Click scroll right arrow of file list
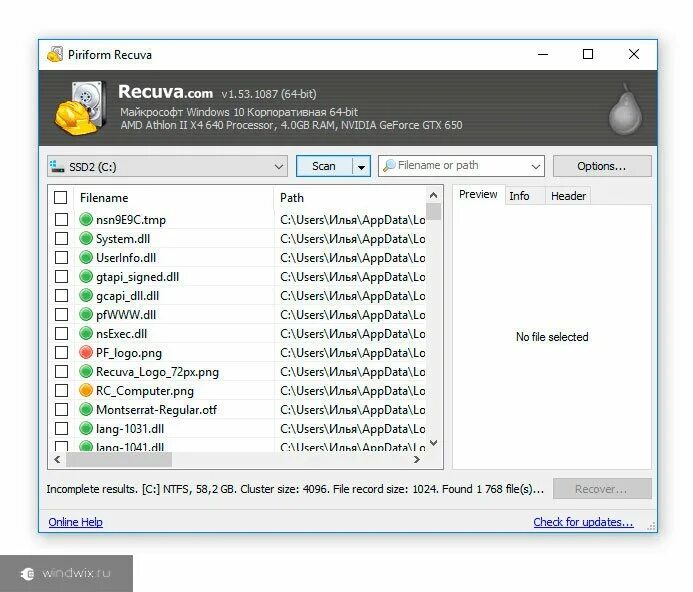The image size is (693, 592). click(417, 460)
